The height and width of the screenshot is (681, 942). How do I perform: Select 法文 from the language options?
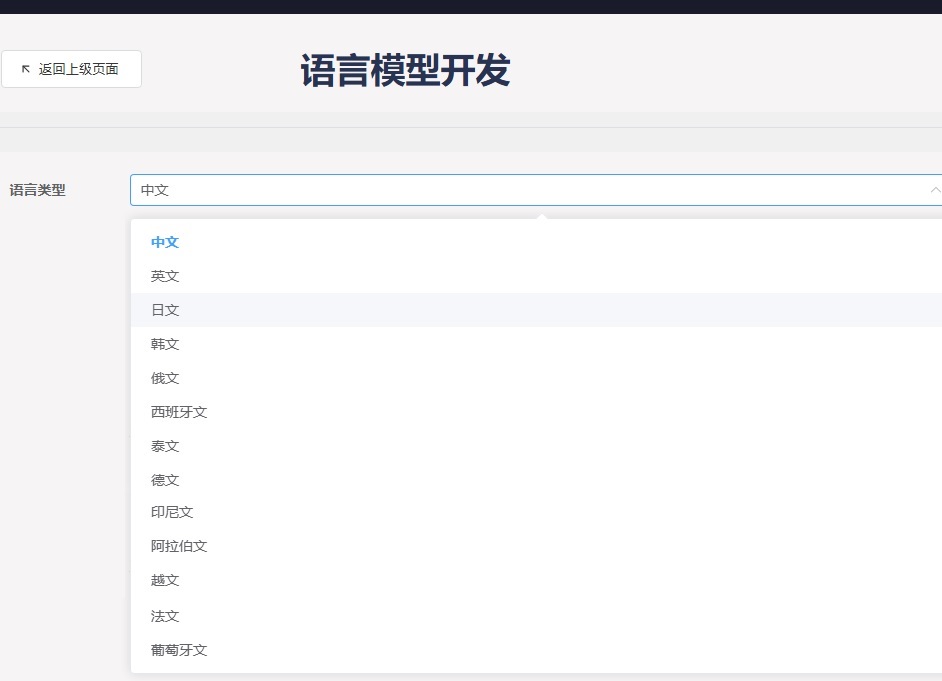(165, 616)
